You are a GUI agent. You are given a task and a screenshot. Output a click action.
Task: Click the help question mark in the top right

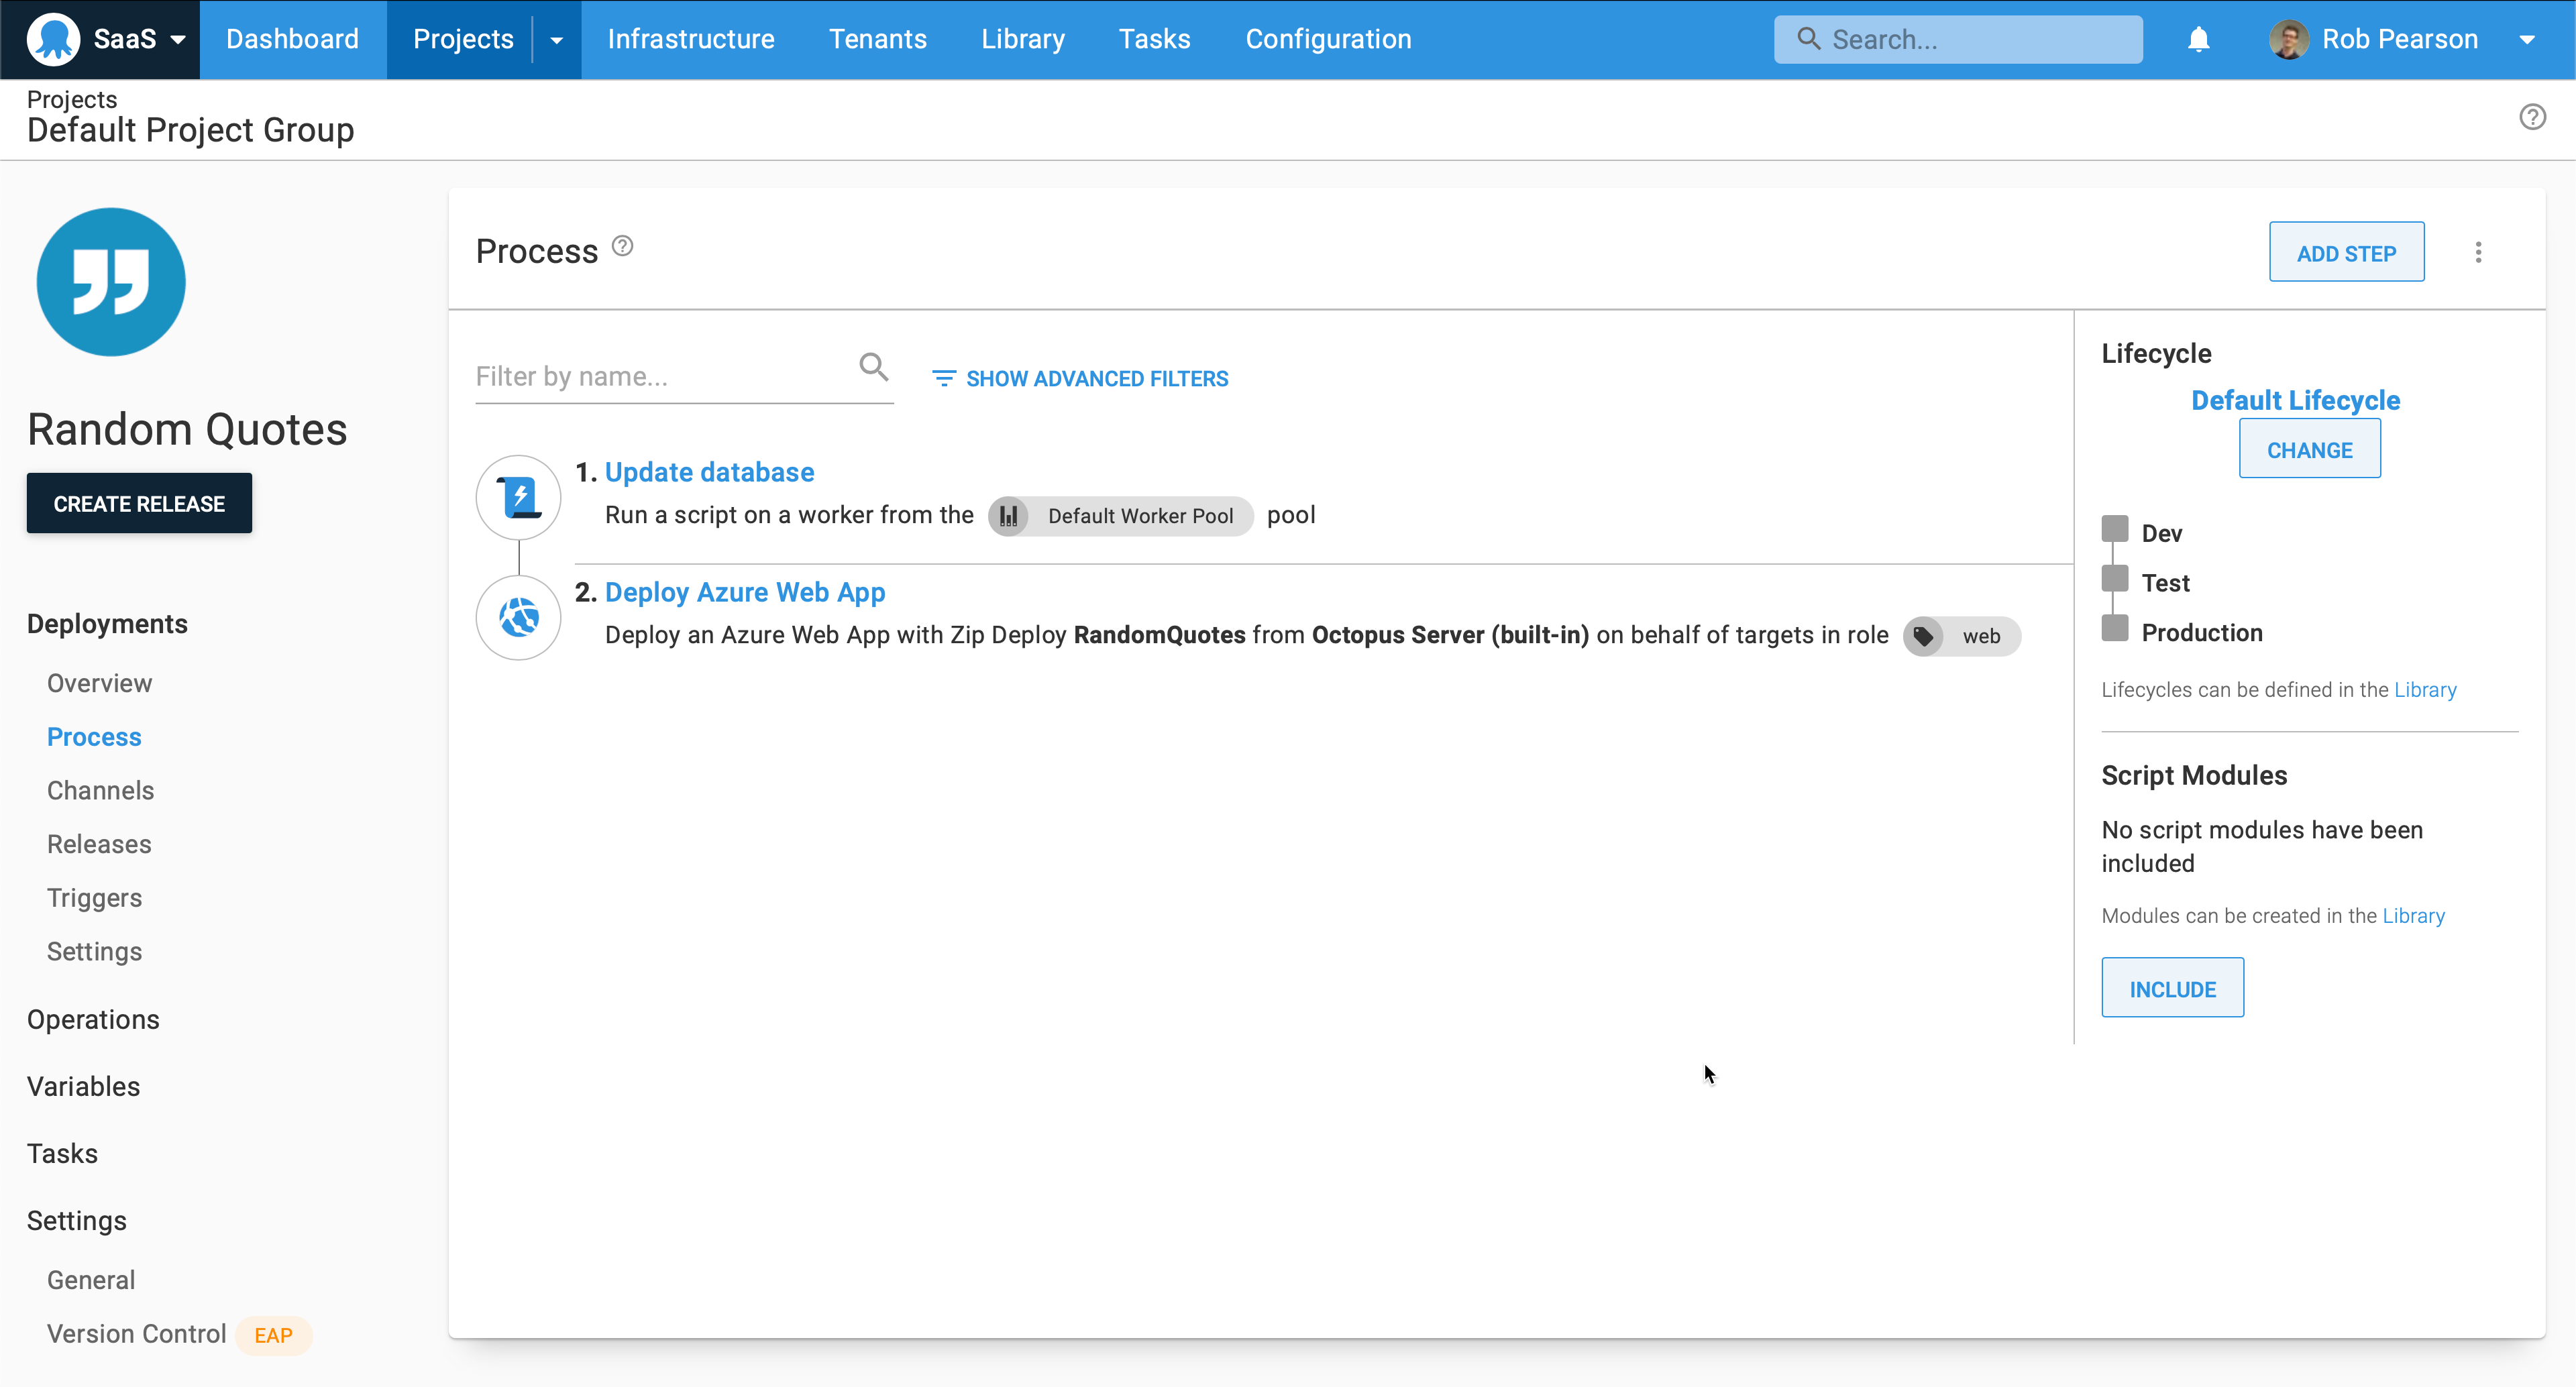(2533, 117)
